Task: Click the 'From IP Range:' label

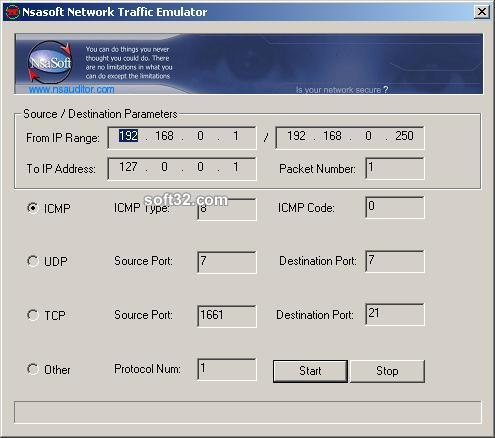Action: (x=63, y=138)
